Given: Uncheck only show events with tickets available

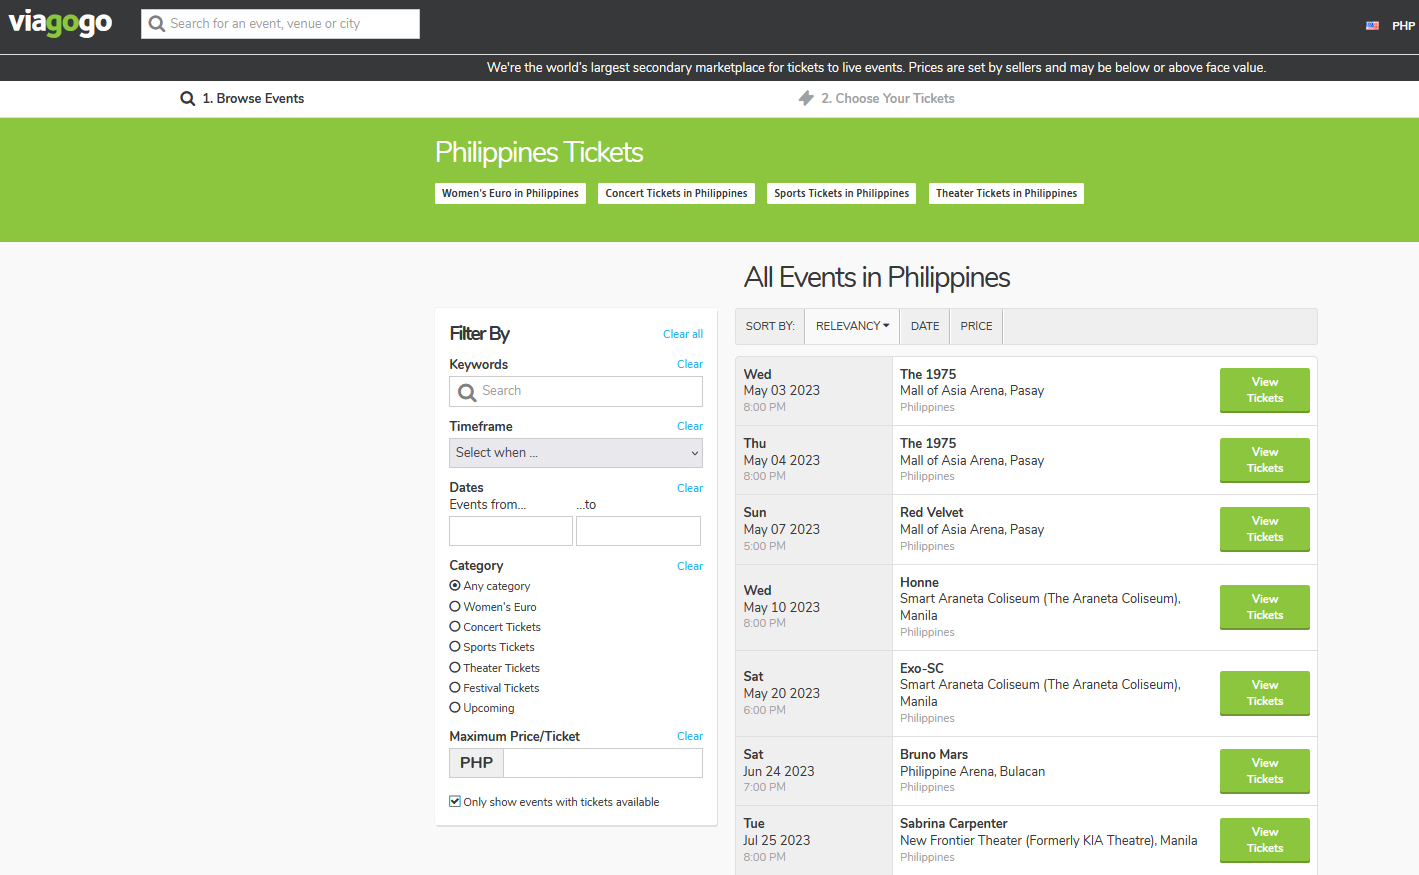Looking at the screenshot, I should click(455, 802).
